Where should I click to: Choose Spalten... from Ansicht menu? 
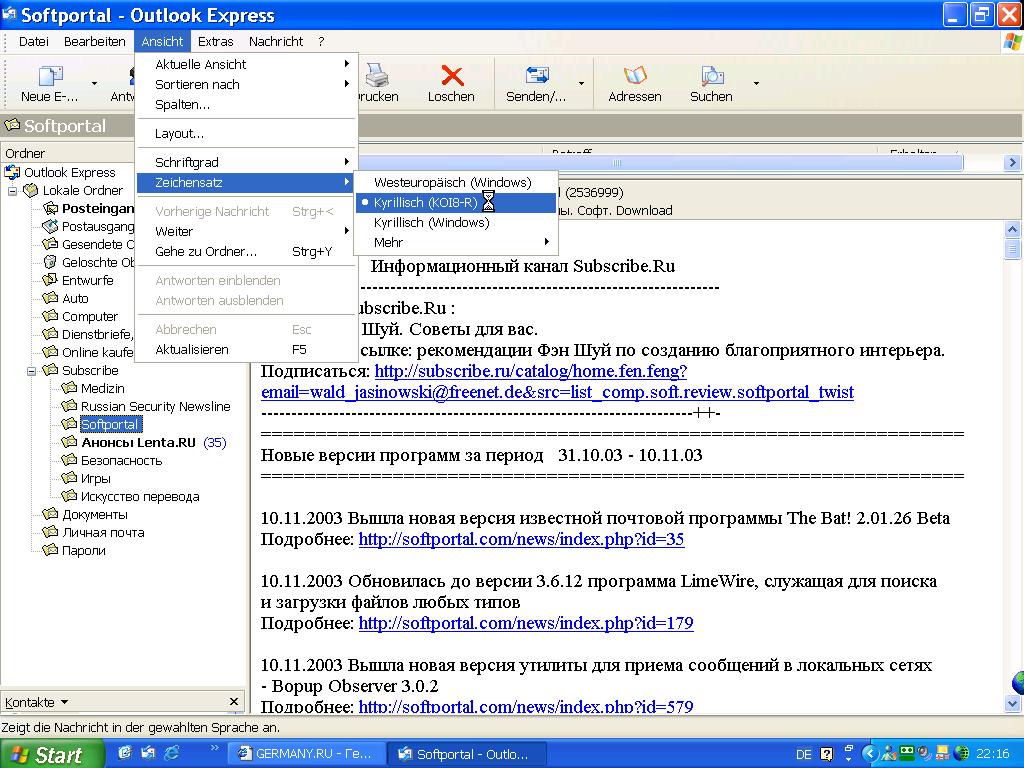[x=247, y=104]
